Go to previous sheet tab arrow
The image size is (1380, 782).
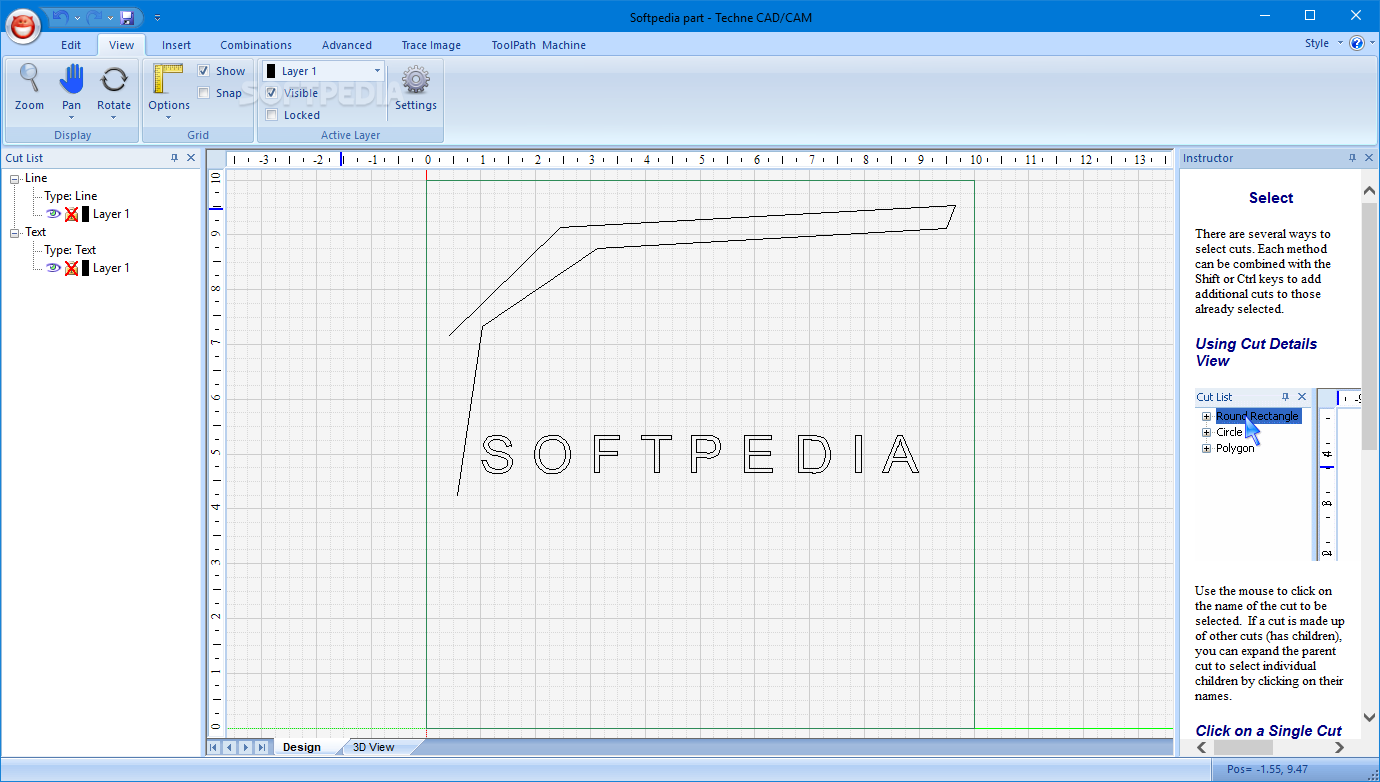coord(230,747)
